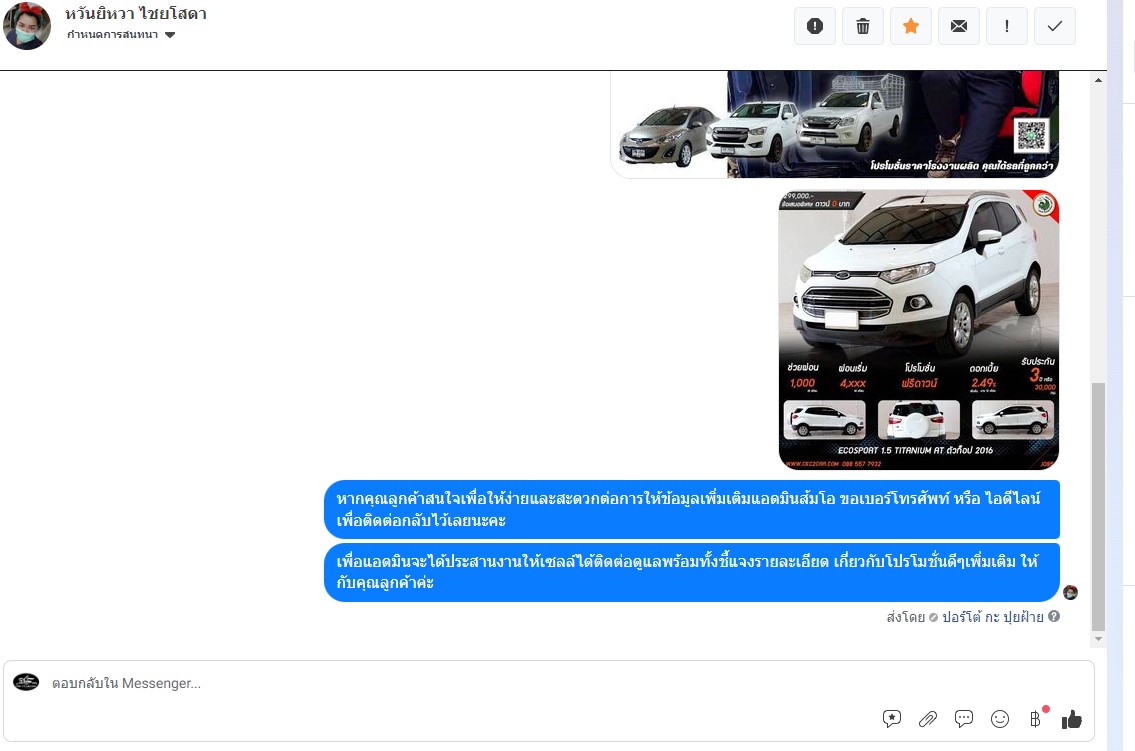This screenshot has height=751, width=1135.
Task: Open customer name หวันยิหวา ไชยโสดา
Action: 136,14
